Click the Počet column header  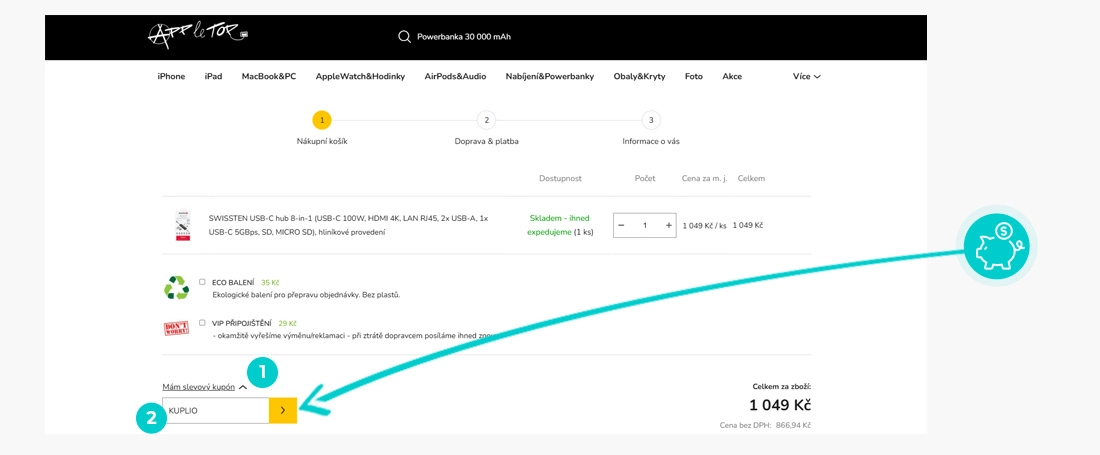pyautogui.click(x=645, y=178)
